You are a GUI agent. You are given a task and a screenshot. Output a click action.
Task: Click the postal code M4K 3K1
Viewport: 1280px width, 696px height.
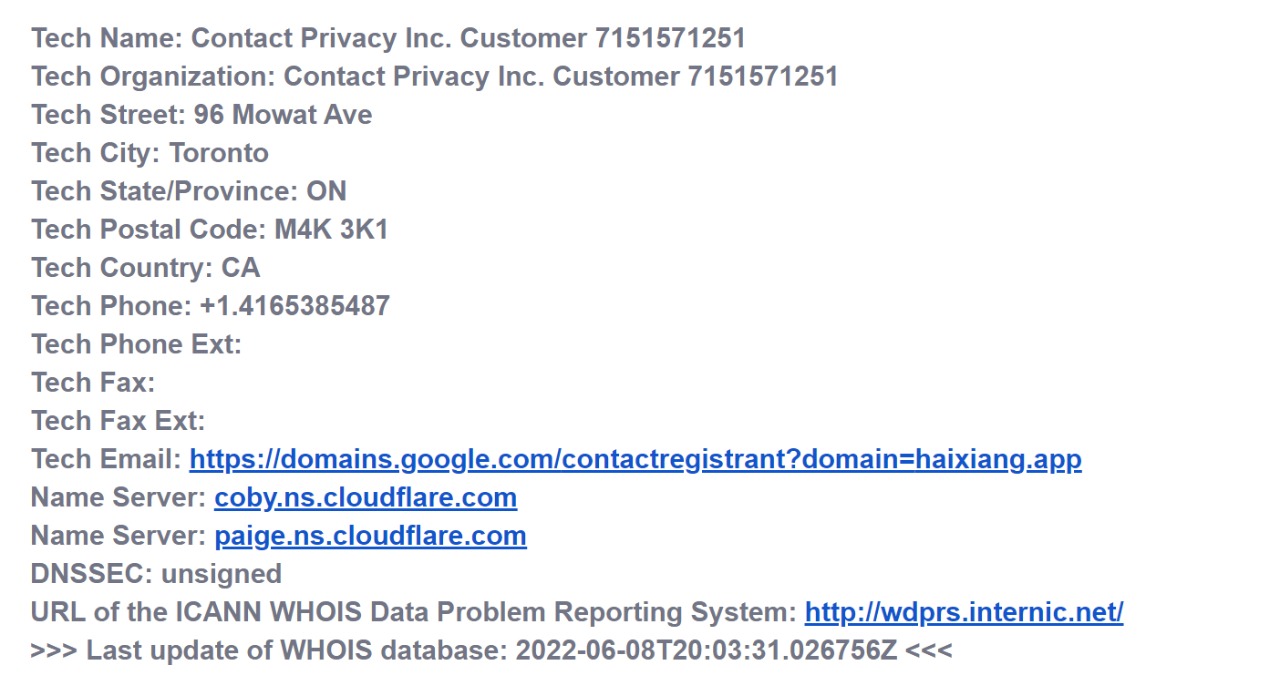pos(331,230)
